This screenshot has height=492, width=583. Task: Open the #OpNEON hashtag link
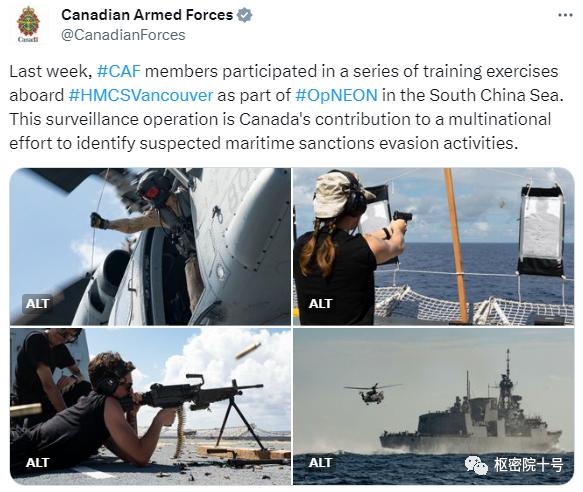click(x=336, y=95)
